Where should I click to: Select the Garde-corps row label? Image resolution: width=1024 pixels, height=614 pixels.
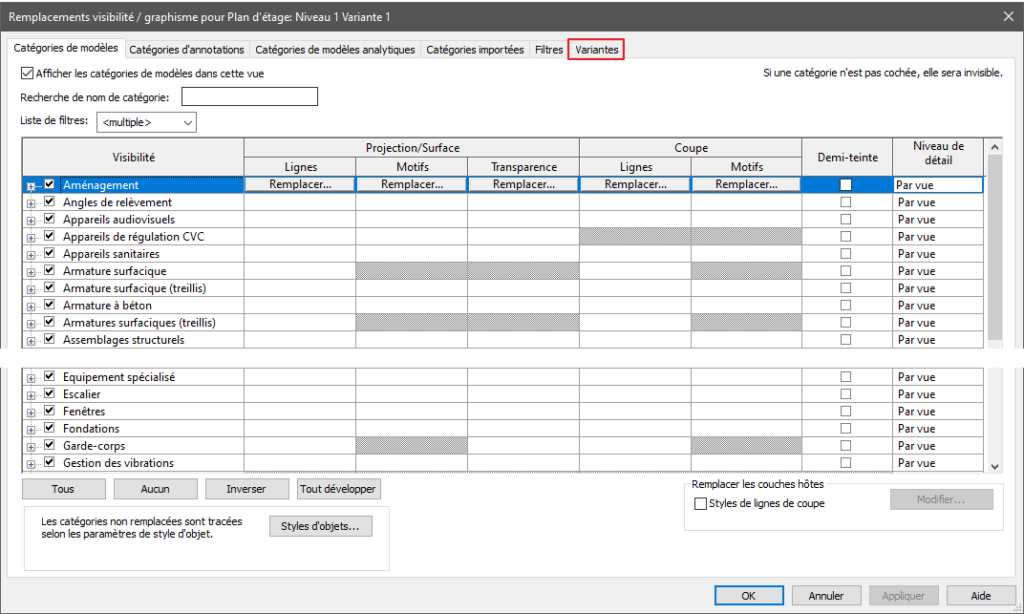click(x=94, y=445)
